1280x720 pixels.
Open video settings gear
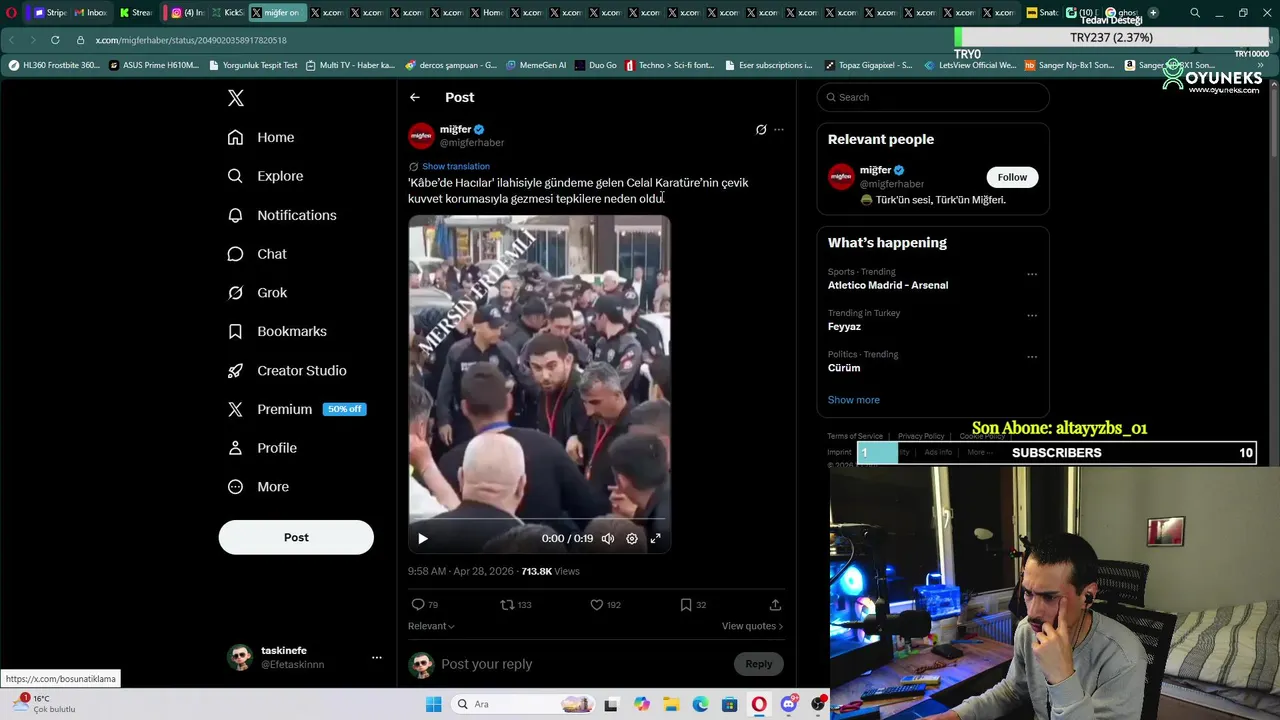632,538
